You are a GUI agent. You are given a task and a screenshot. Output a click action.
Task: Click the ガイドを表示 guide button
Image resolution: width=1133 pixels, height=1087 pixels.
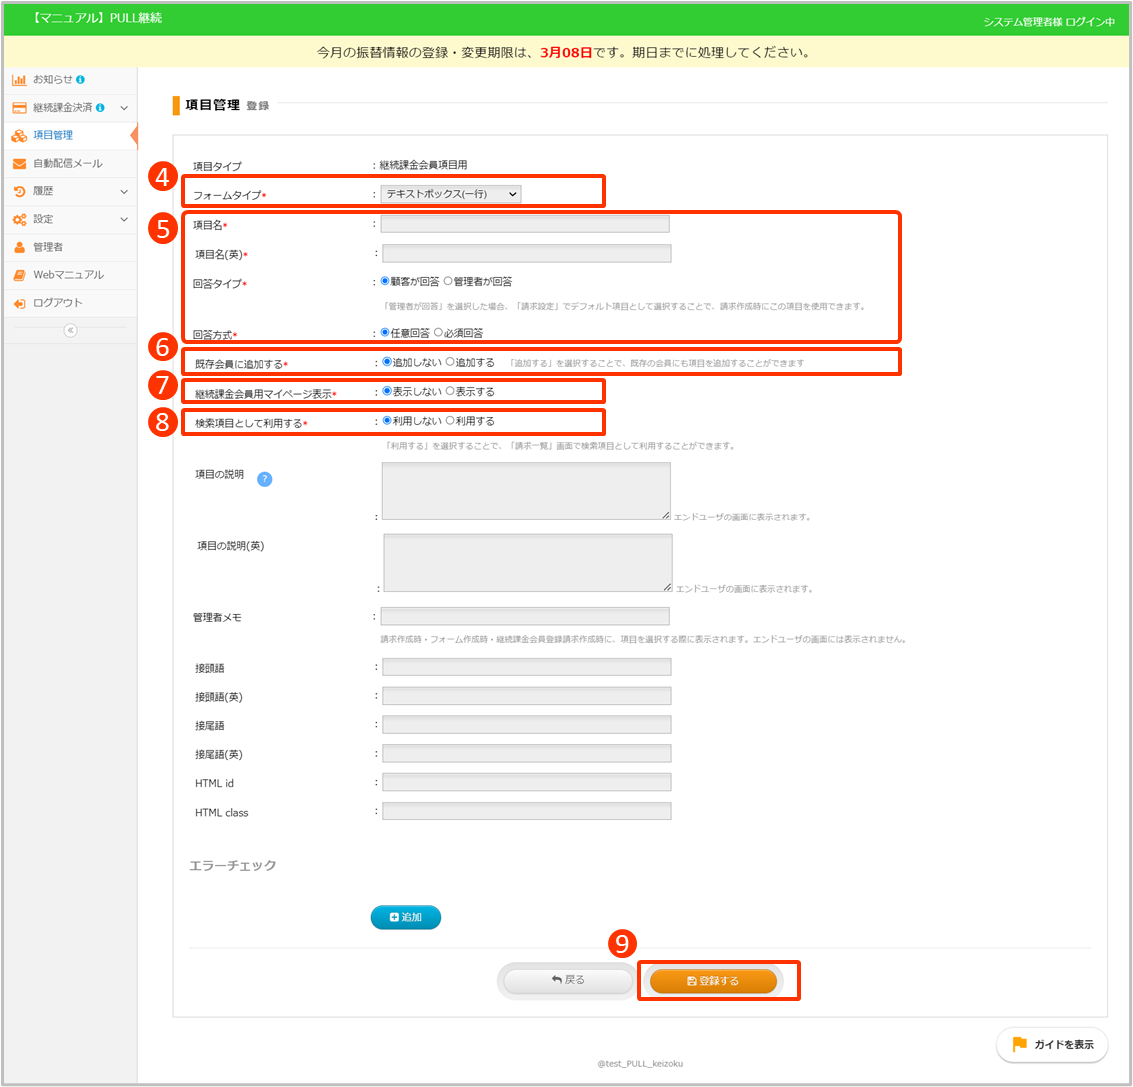pos(1052,1044)
